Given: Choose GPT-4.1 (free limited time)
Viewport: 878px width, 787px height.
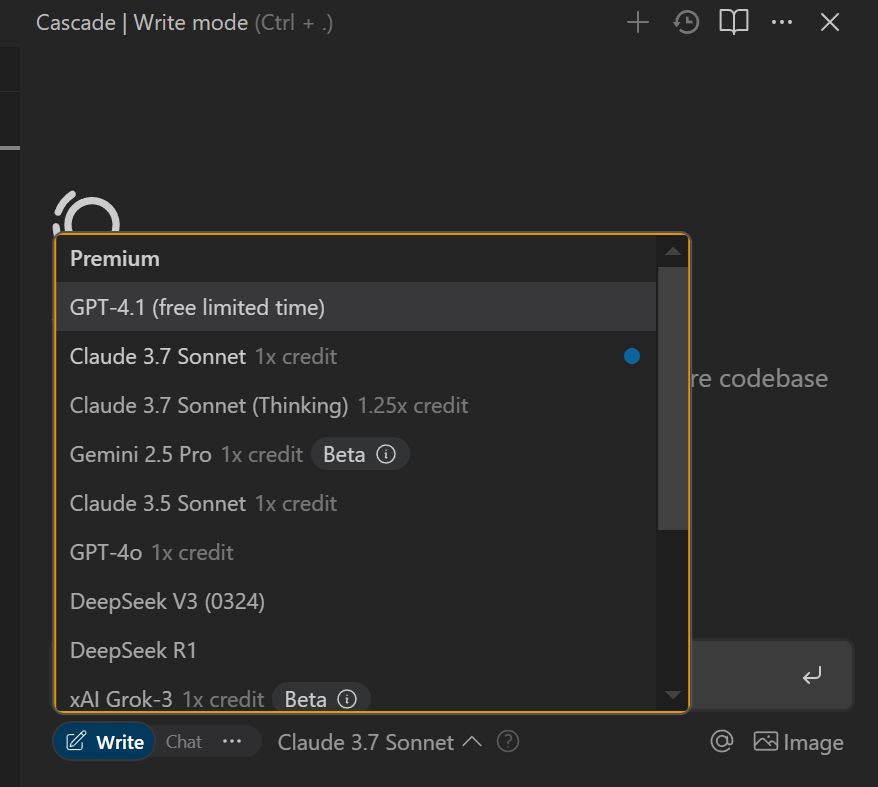Looking at the screenshot, I should tap(197, 307).
